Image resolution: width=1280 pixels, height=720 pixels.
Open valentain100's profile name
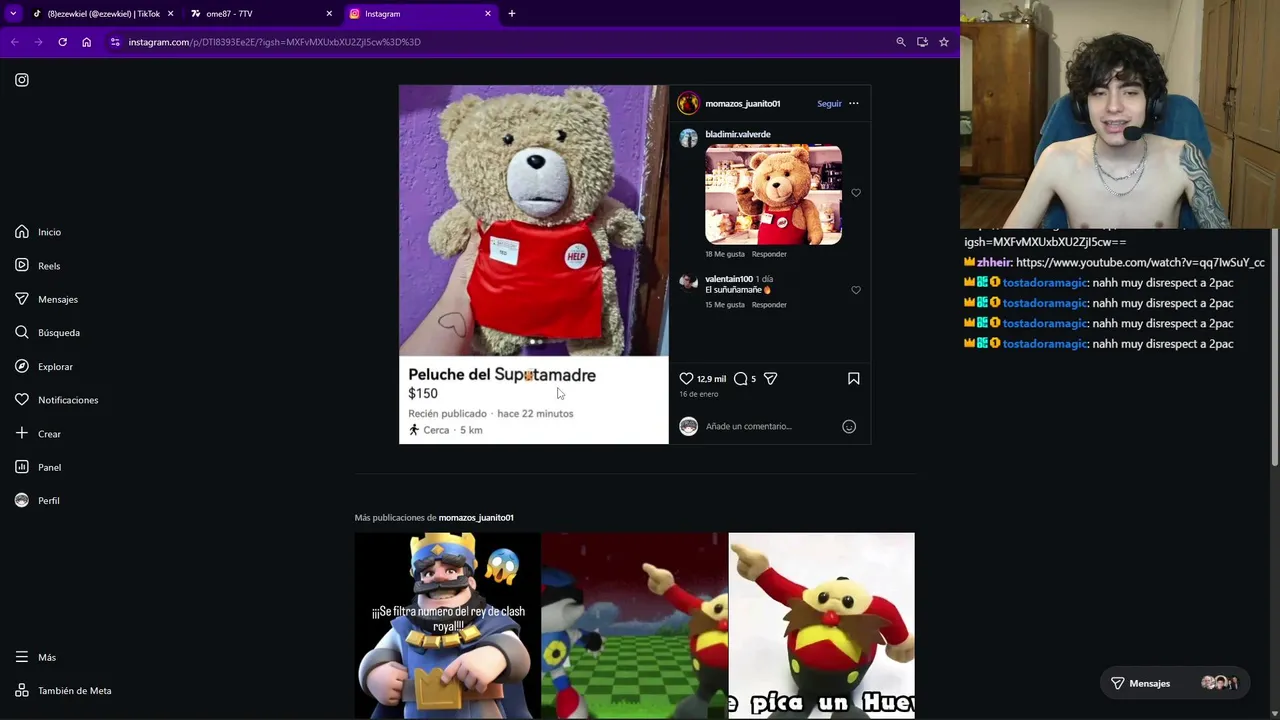point(729,279)
